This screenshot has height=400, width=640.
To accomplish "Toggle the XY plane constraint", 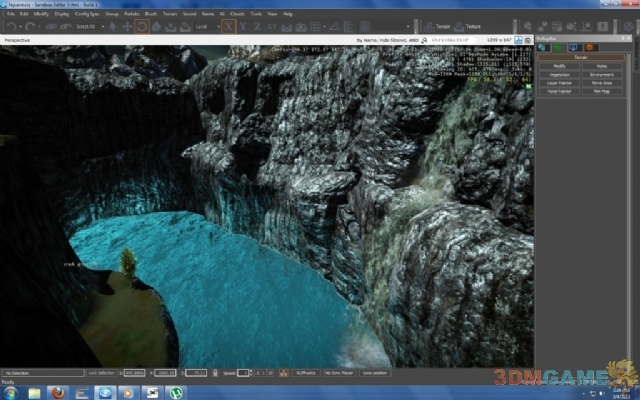I will (x=272, y=27).
